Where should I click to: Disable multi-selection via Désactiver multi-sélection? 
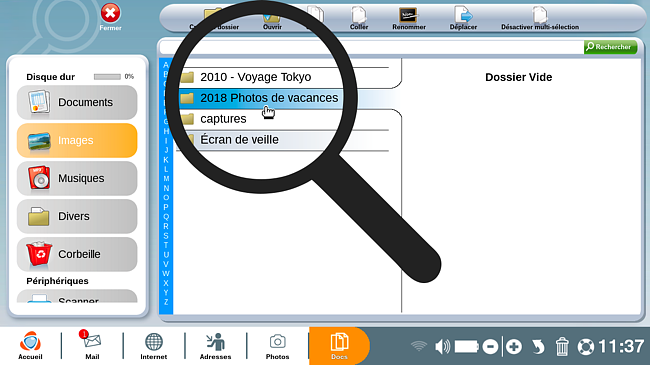click(x=540, y=18)
